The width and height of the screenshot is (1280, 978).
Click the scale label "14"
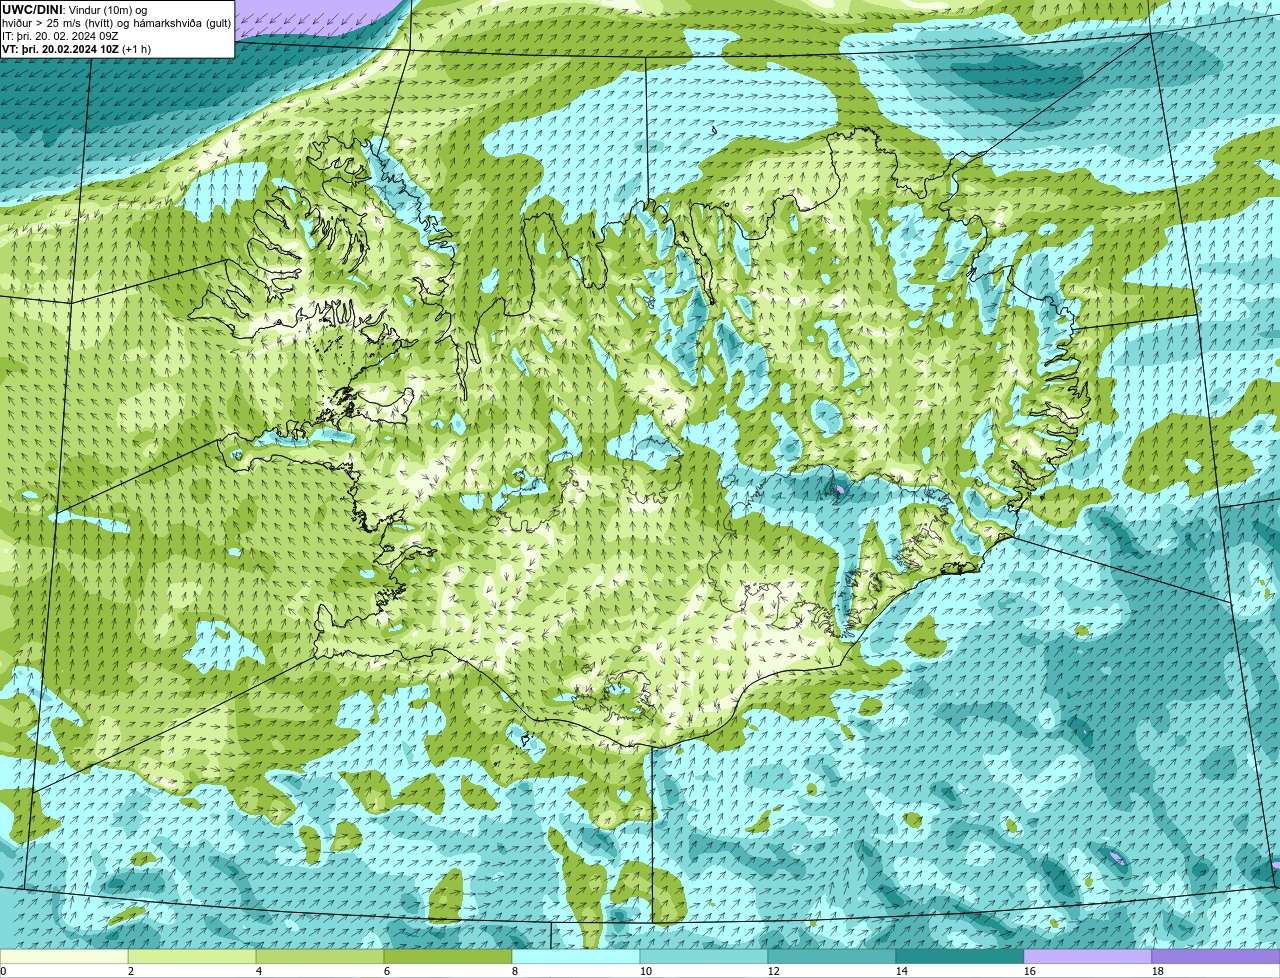point(902,971)
